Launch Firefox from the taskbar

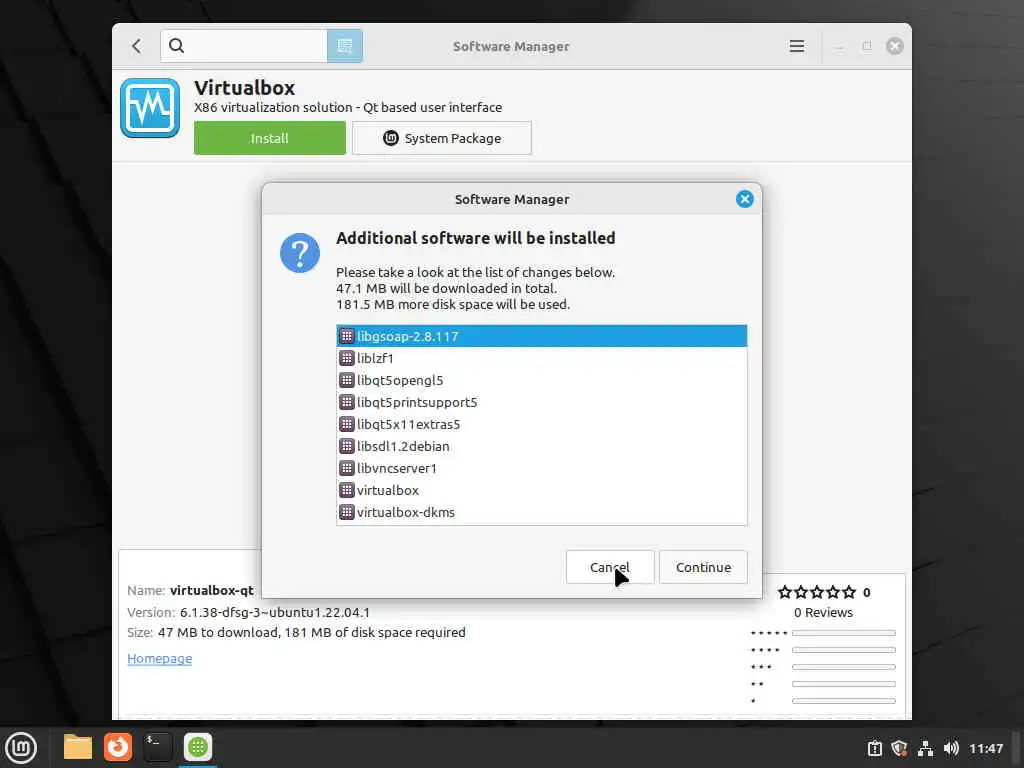point(118,748)
